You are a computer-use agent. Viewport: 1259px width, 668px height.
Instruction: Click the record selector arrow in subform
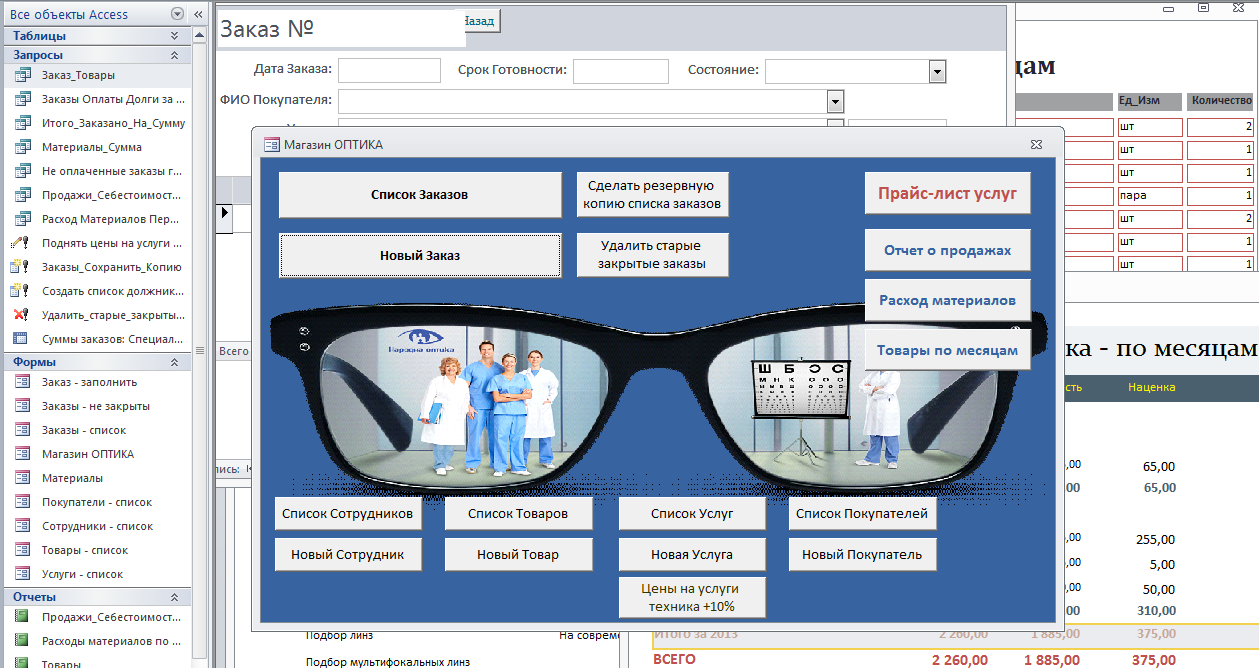[225, 213]
